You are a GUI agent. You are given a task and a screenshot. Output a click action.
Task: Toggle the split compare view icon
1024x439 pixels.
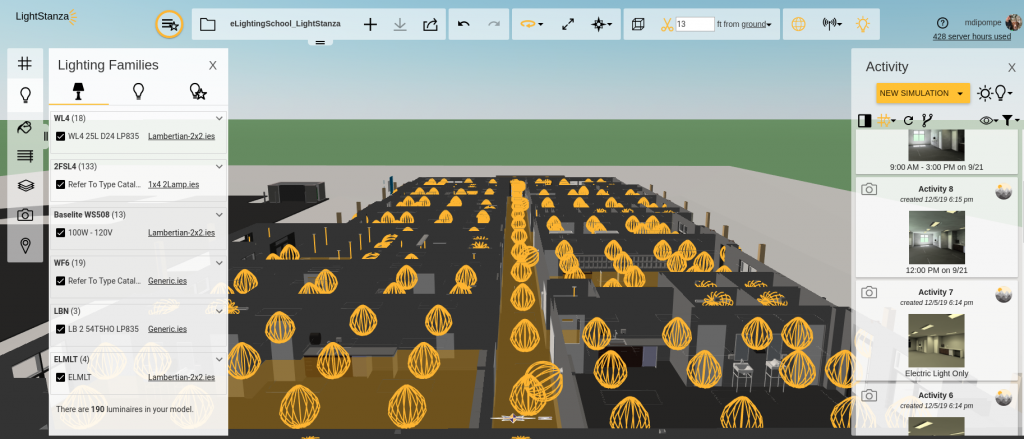tap(865, 120)
